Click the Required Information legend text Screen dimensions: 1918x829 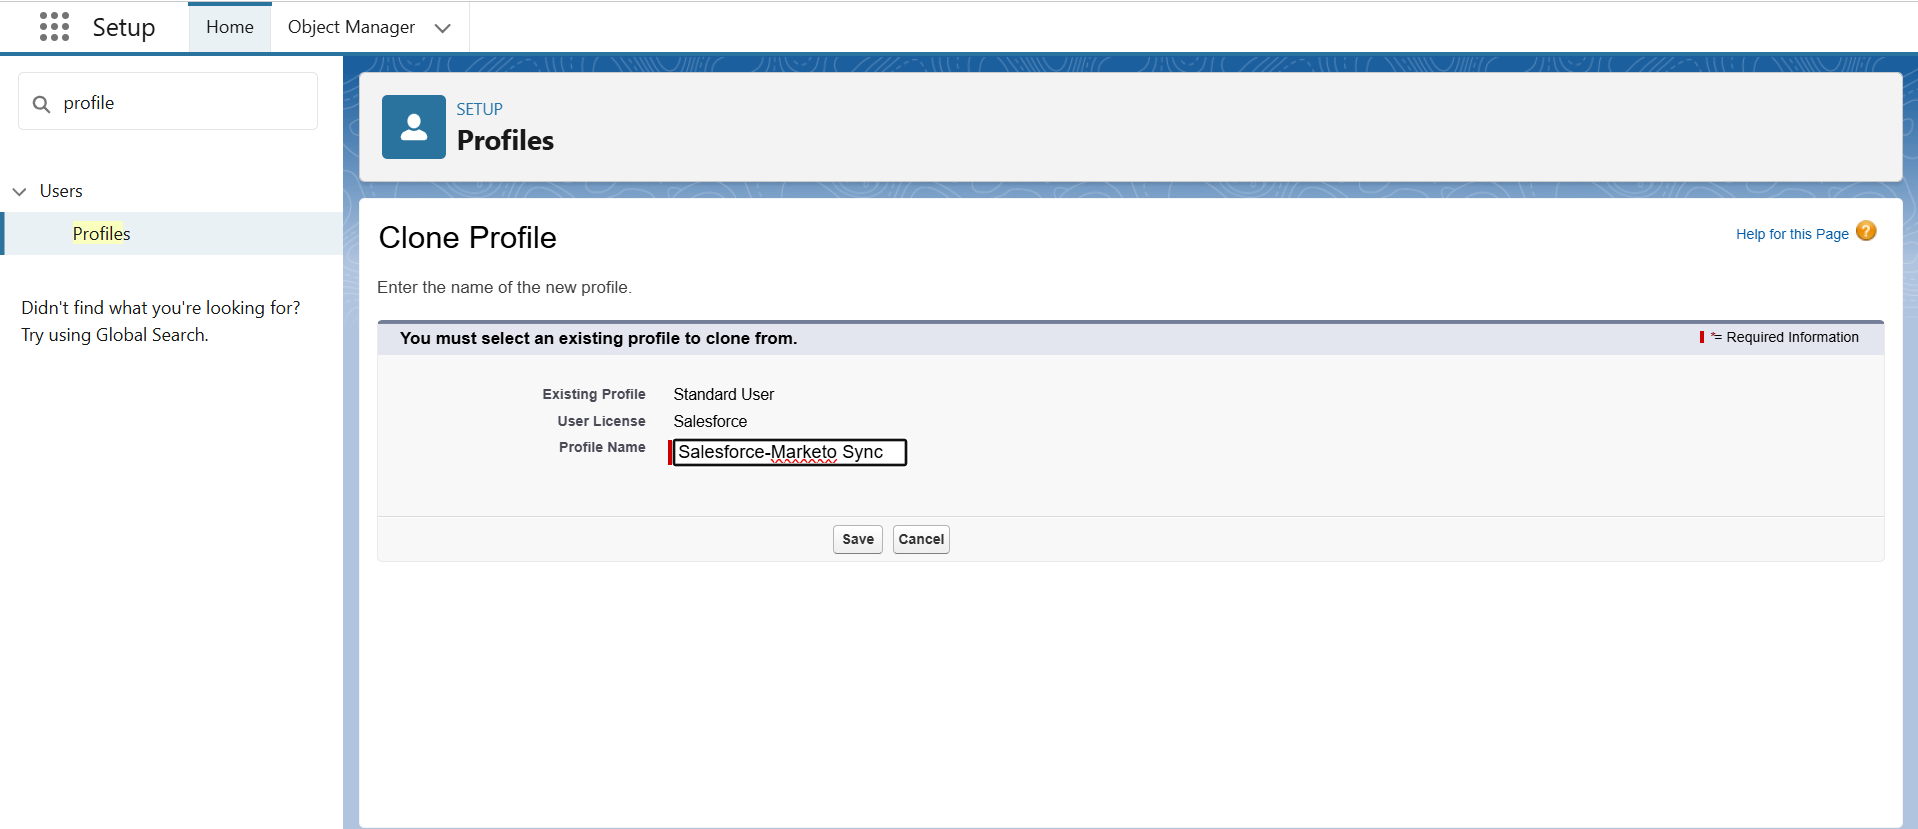pyautogui.click(x=1792, y=337)
